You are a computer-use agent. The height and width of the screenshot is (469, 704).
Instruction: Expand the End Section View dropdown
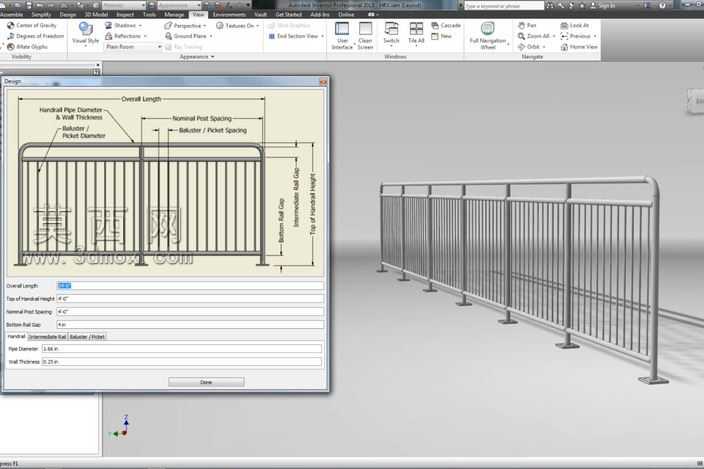click(322, 36)
